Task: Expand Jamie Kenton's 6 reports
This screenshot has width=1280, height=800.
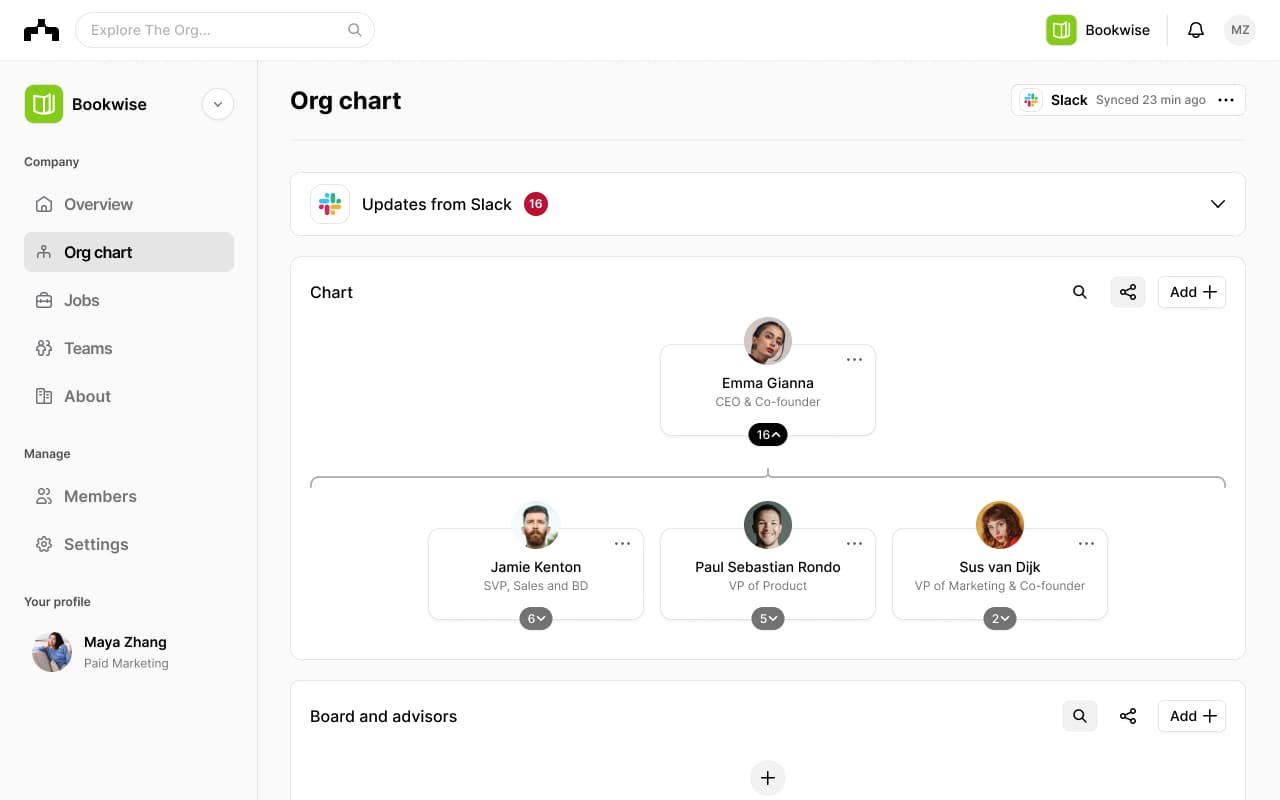Action: pos(536,619)
